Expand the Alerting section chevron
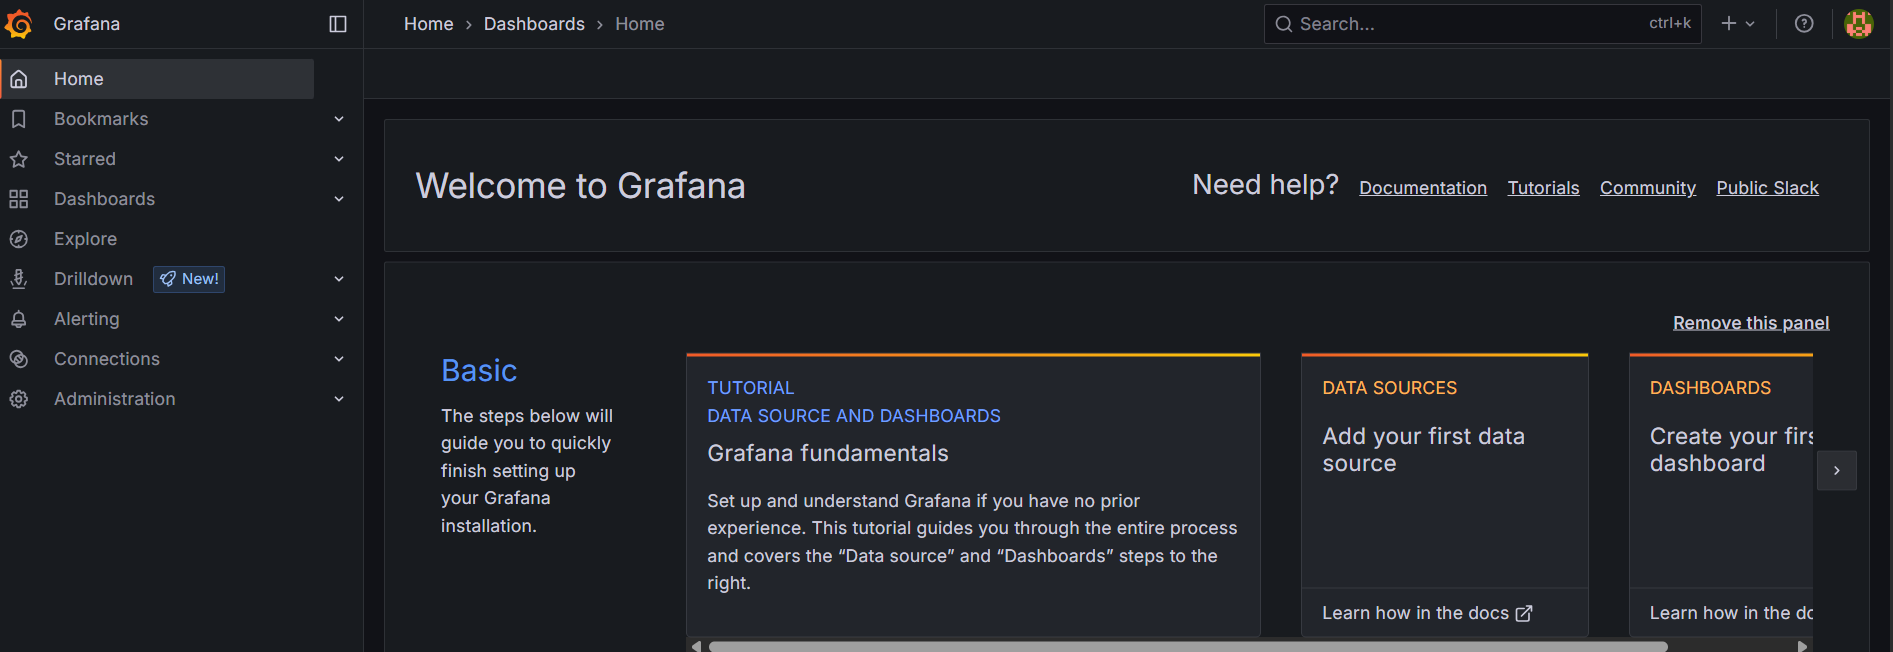 coord(339,319)
